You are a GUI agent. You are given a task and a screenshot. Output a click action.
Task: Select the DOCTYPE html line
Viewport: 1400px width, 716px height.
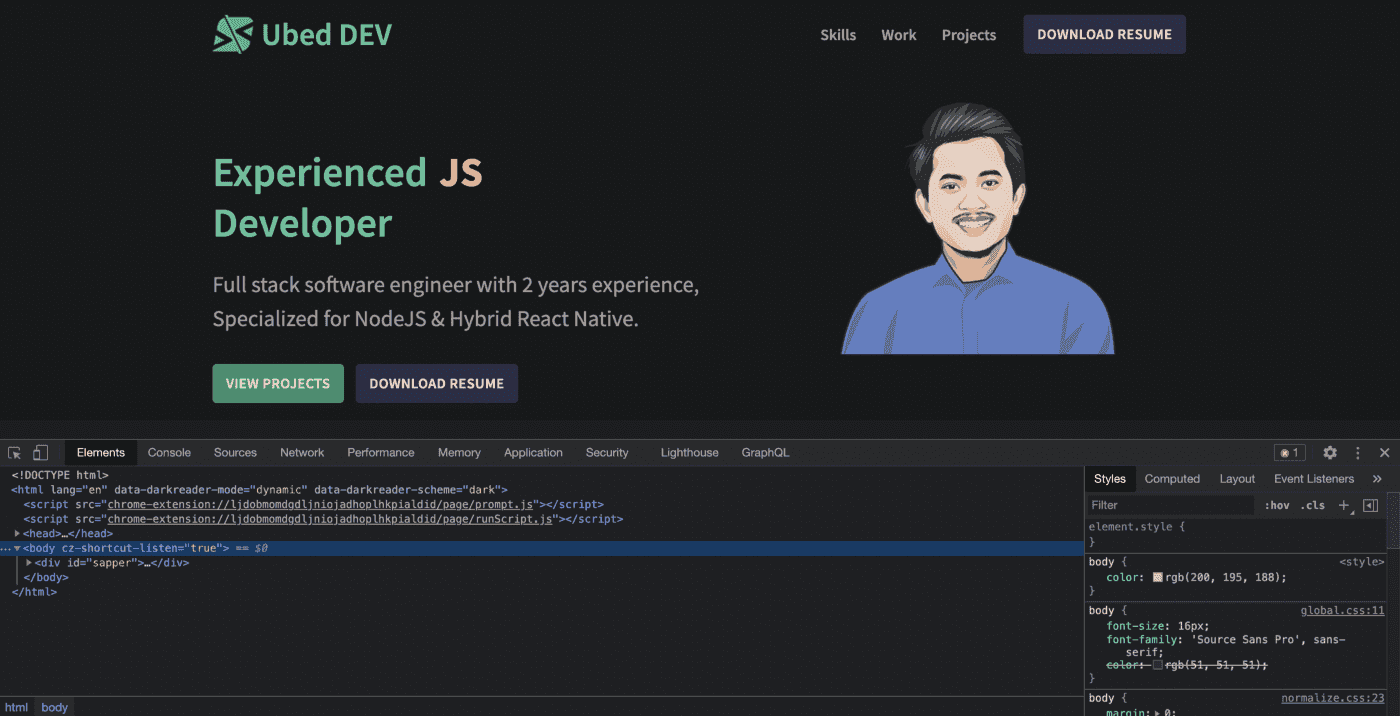click(60, 475)
